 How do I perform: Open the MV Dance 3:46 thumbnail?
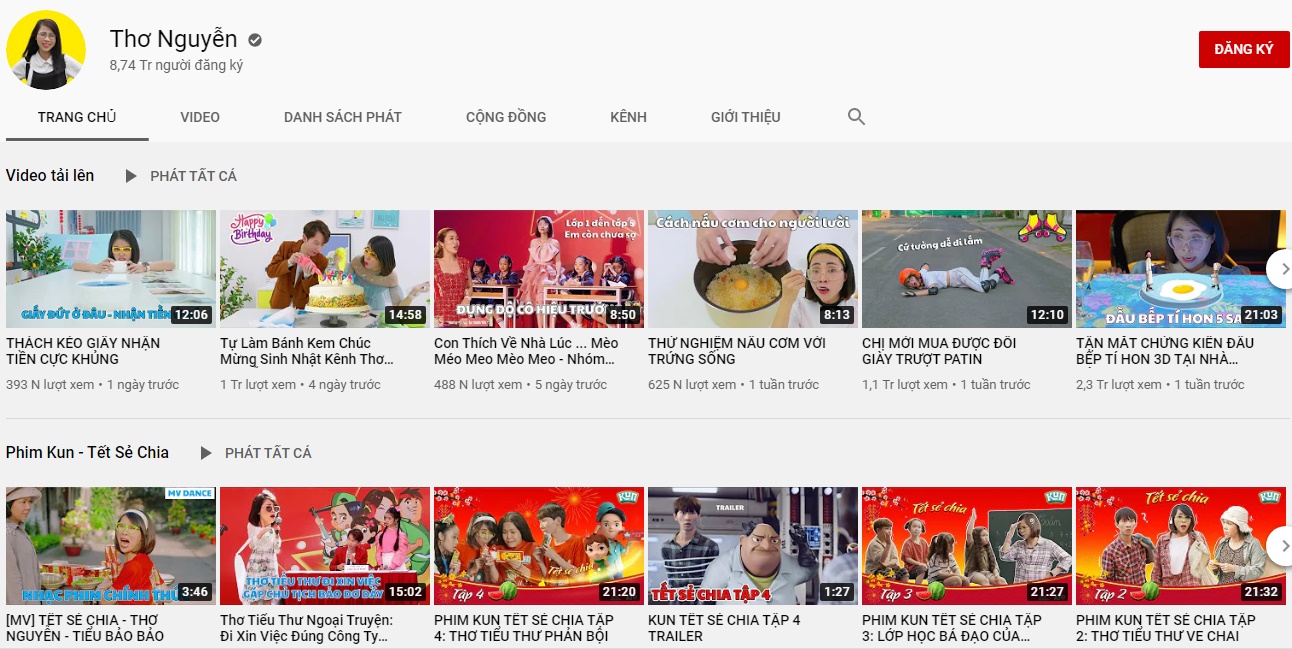(x=111, y=546)
